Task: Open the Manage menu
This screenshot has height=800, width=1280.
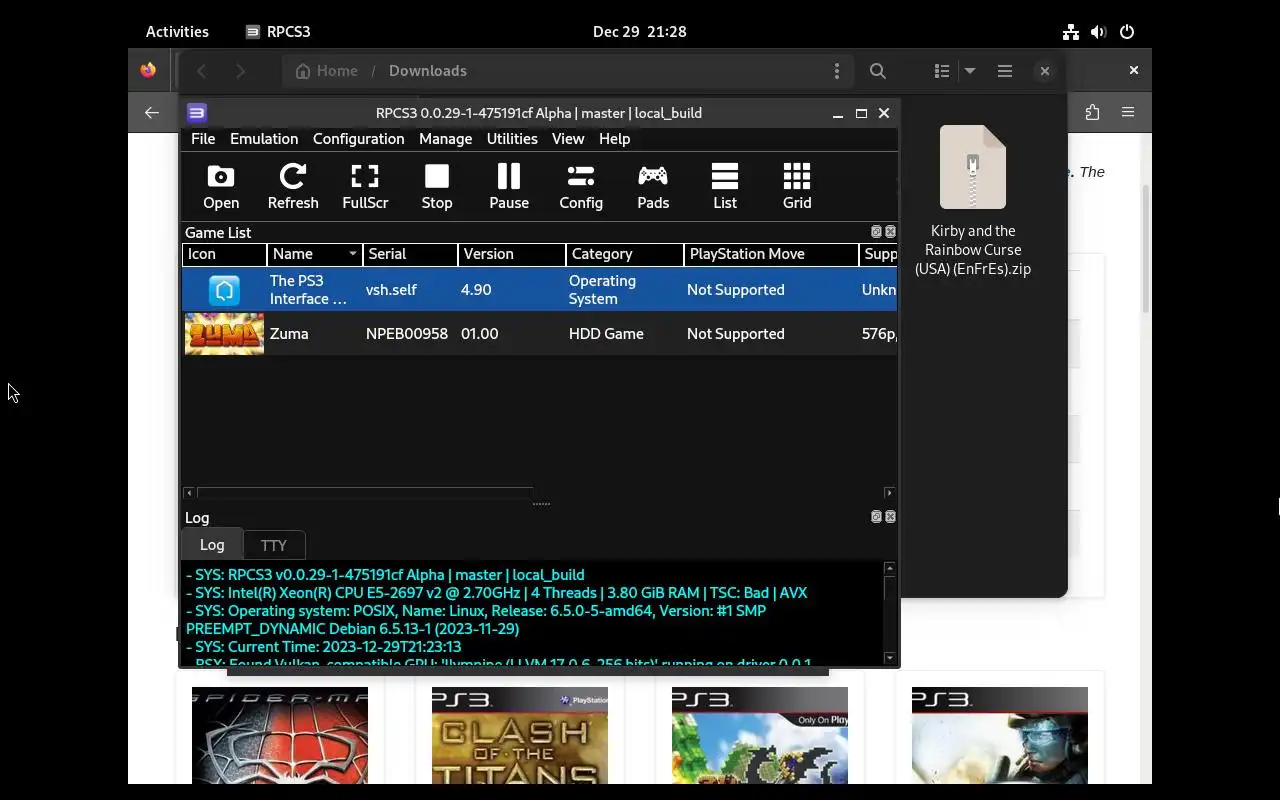Action: pyautogui.click(x=445, y=139)
